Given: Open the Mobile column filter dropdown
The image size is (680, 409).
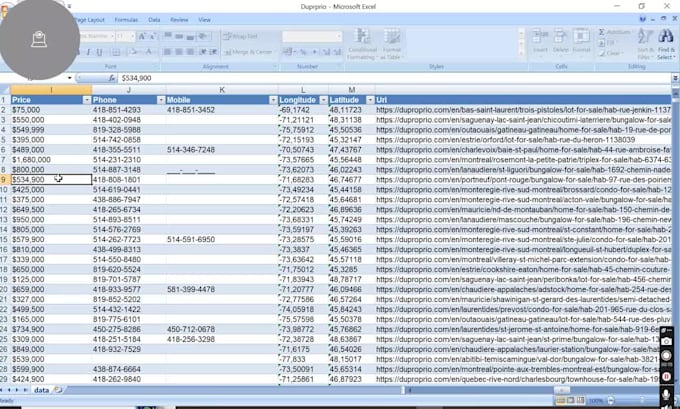Looking at the screenshot, I should [273, 100].
